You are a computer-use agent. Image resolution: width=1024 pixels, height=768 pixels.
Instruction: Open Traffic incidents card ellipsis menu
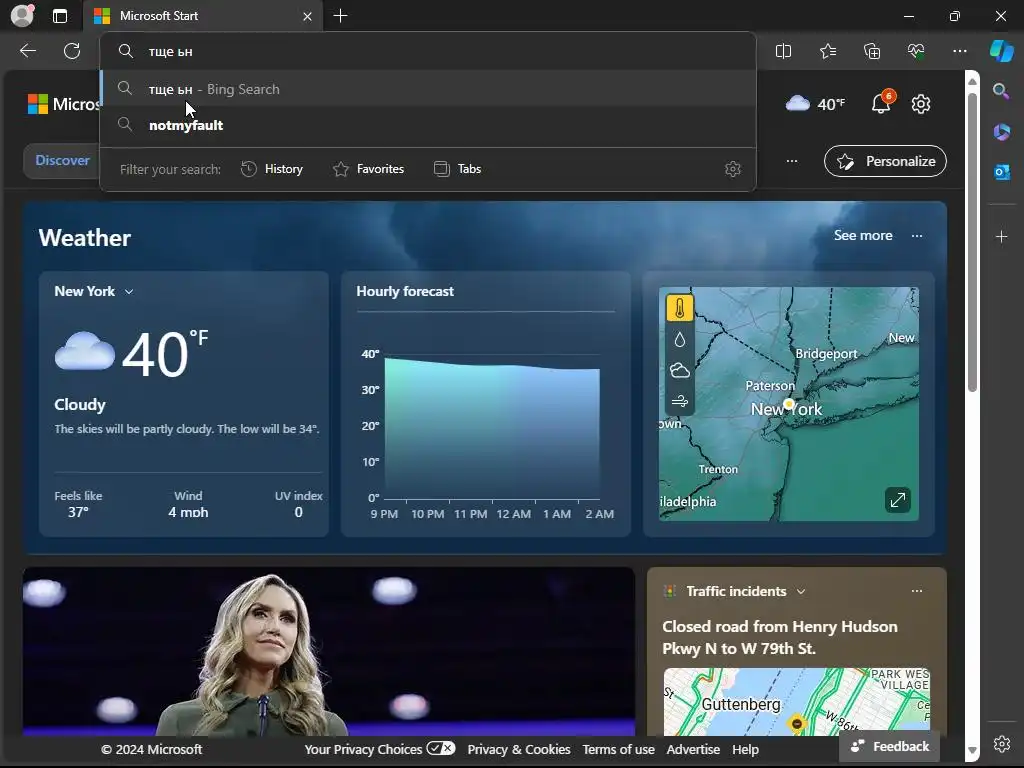coord(917,591)
